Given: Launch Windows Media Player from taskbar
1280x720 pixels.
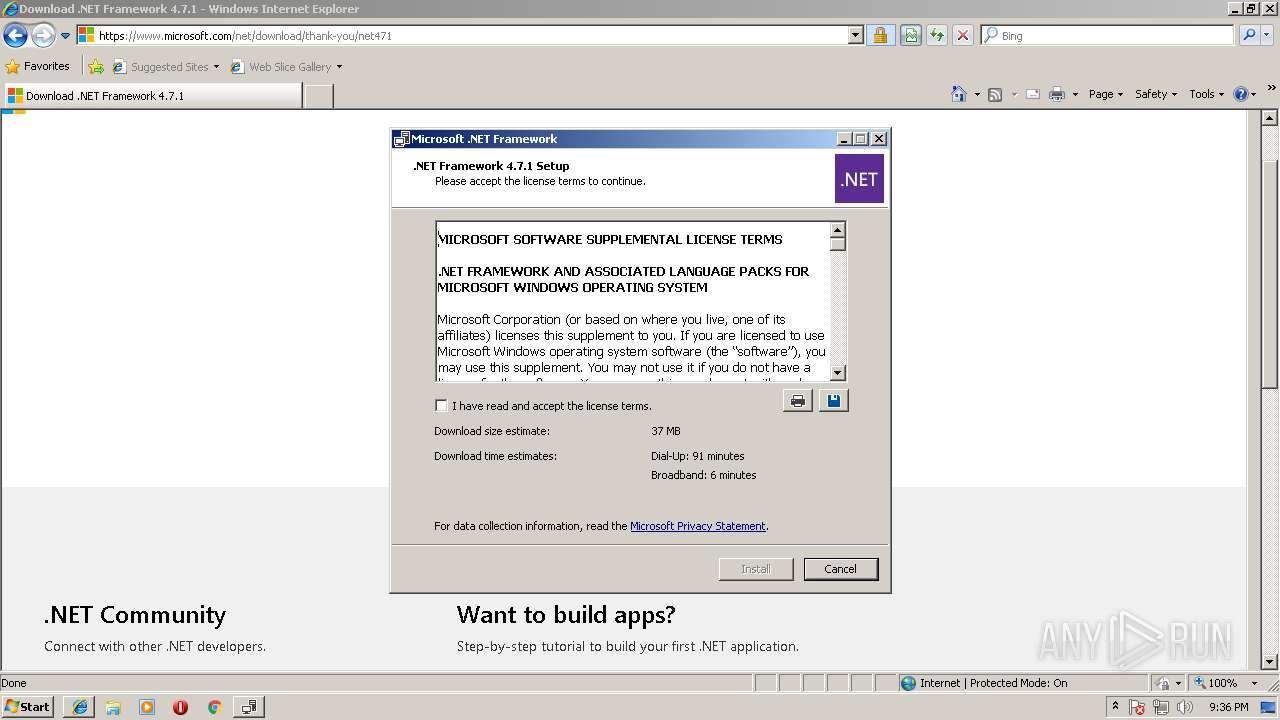Looking at the screenshot, I should pos(147,707).
